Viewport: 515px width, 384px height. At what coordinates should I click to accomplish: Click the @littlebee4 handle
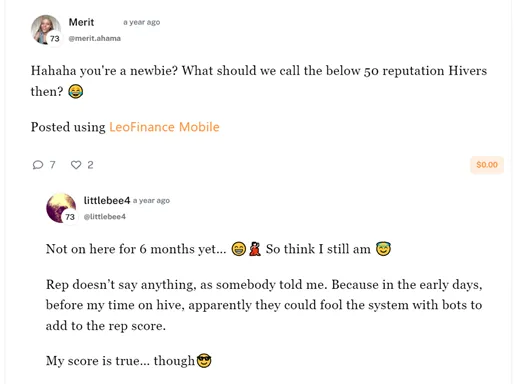point(105,217)
